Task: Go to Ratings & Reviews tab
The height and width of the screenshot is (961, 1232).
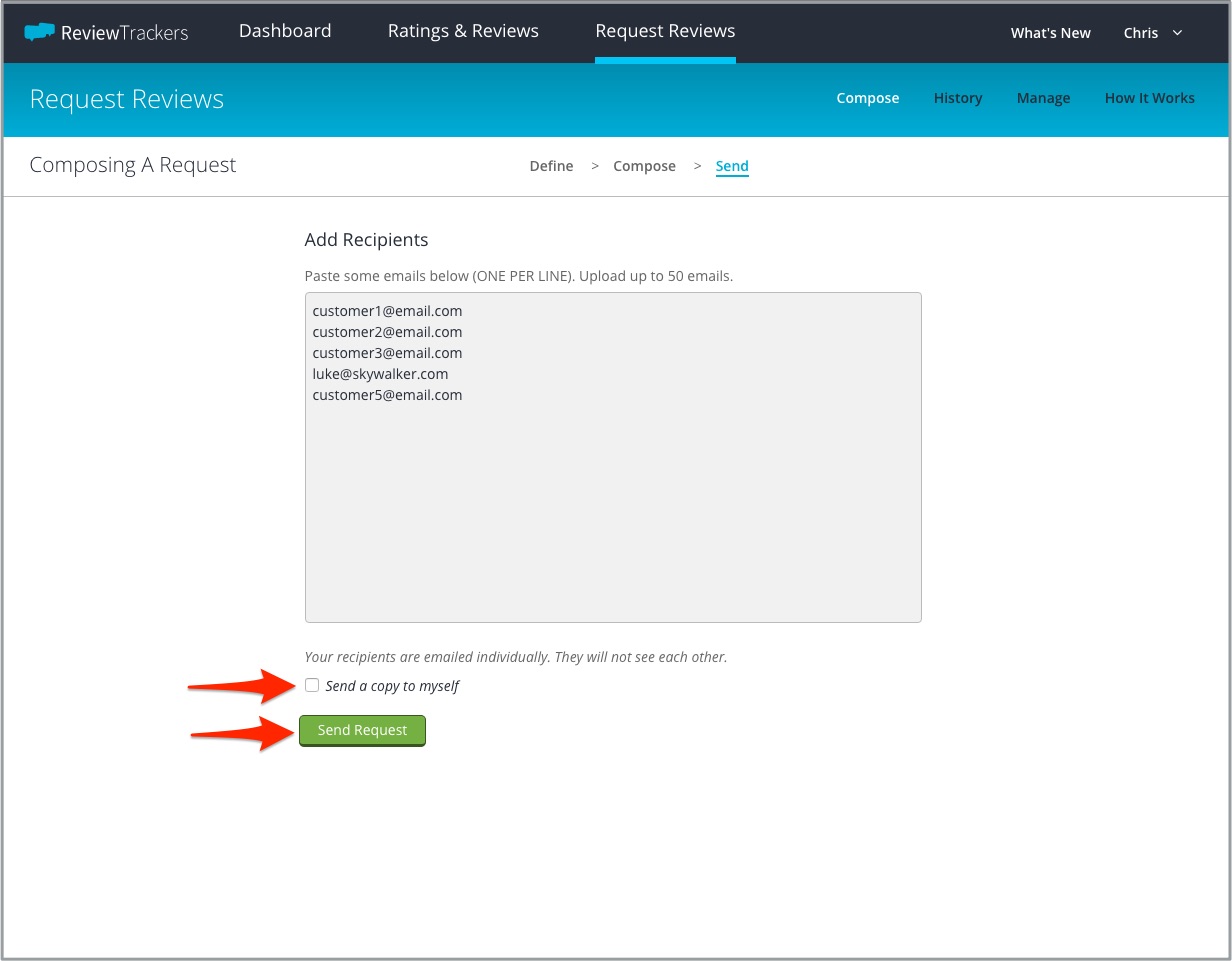Action: (x=463, y=31)
